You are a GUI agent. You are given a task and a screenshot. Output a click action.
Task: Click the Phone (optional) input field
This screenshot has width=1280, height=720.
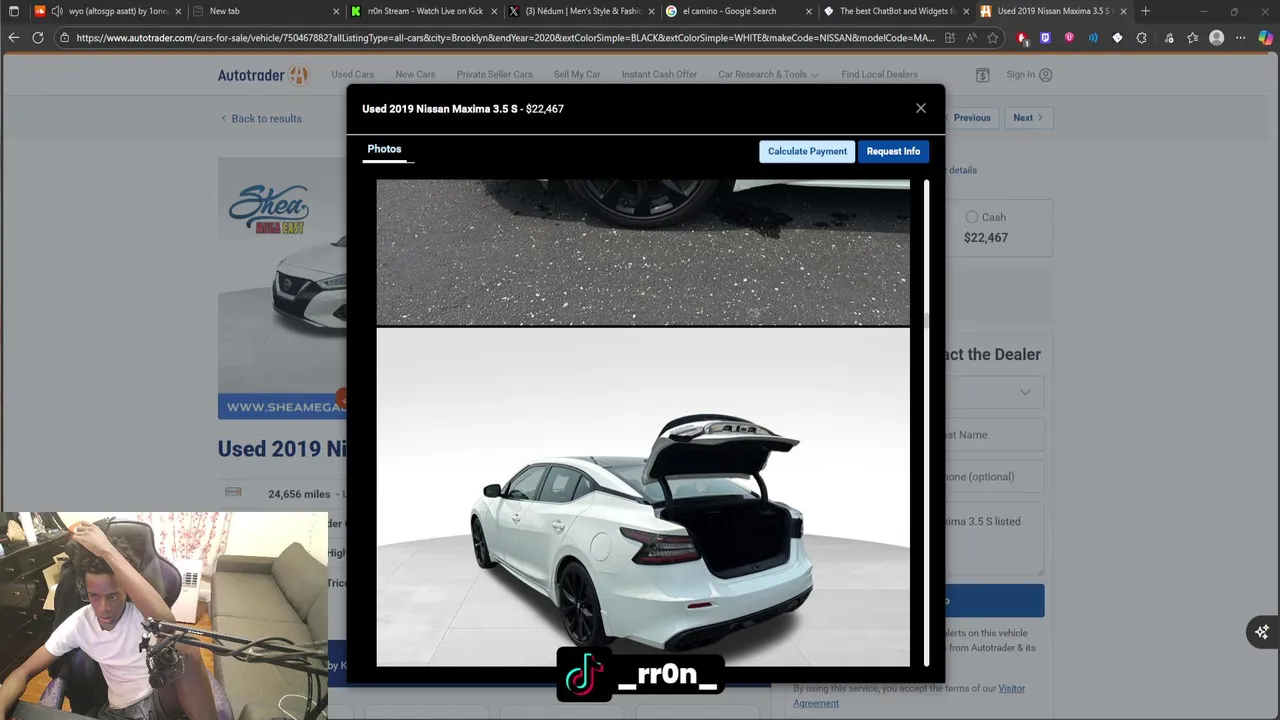(x=993, y=476)
